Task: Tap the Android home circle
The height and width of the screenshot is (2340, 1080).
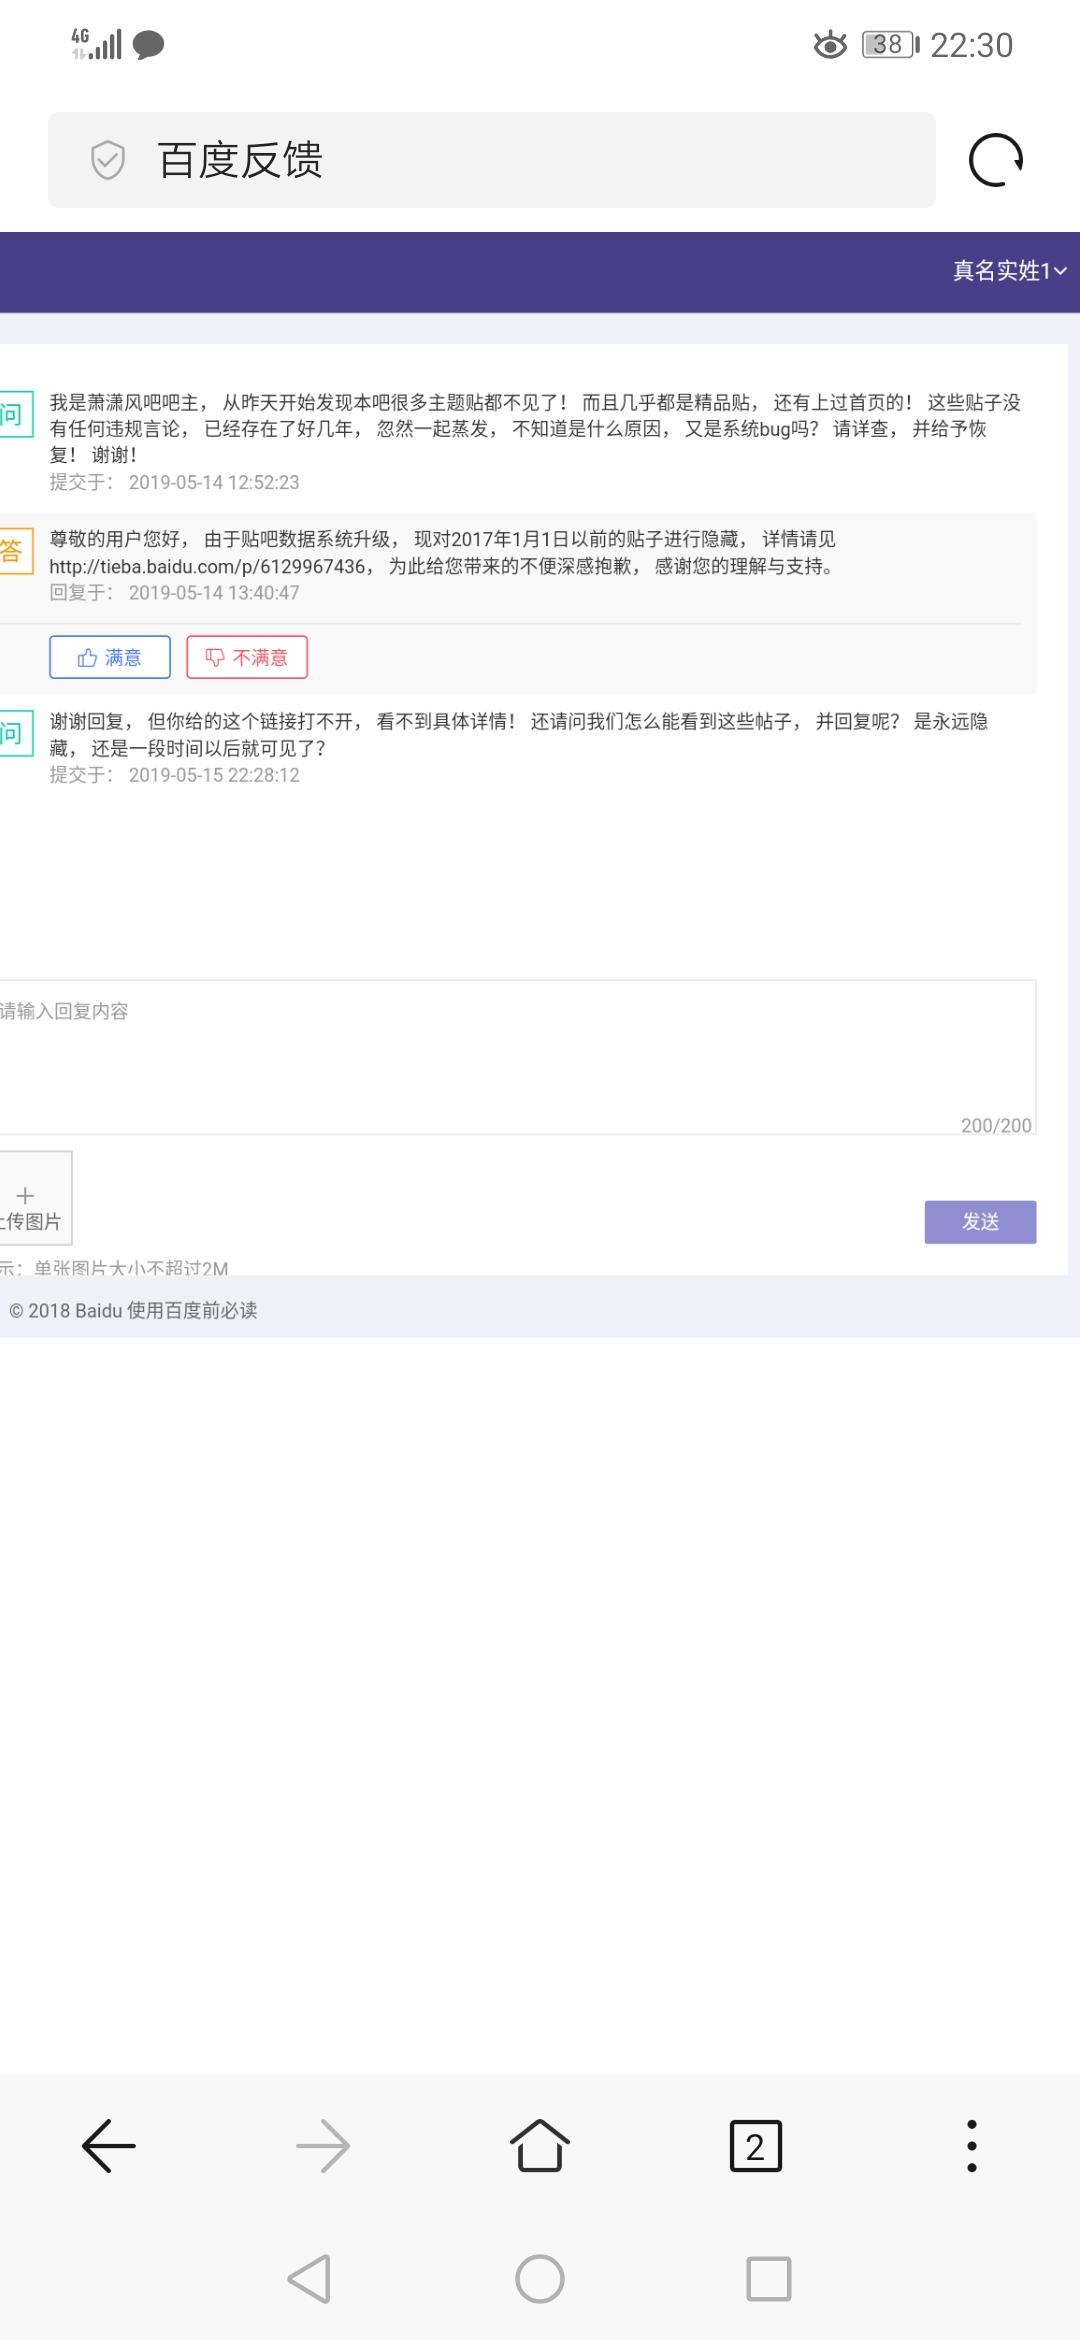Action: pos(540,2279)
